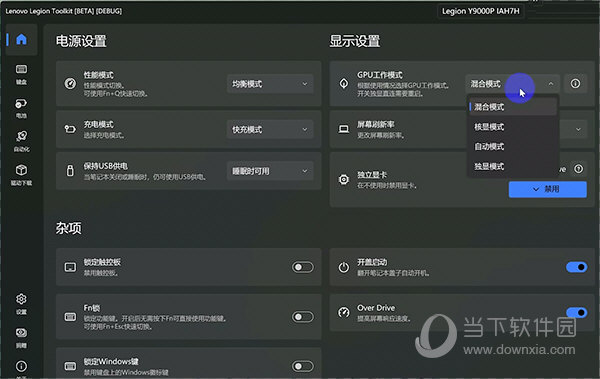
Task: Click the Legion Y9000P IAH7H model label
Action: pyautogui.click(x=481, y=11)
